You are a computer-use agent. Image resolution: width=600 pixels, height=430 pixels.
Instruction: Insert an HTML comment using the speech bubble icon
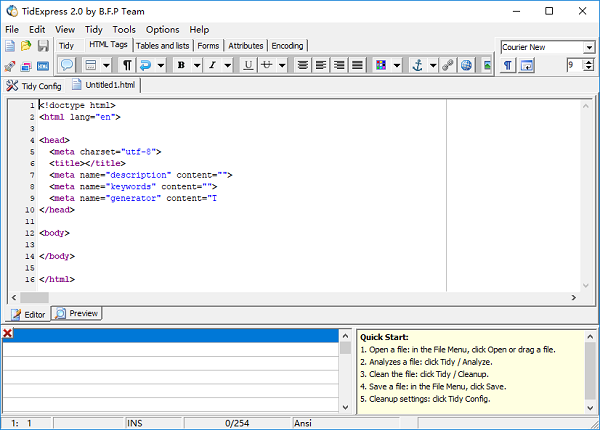[x=68, y=65]
